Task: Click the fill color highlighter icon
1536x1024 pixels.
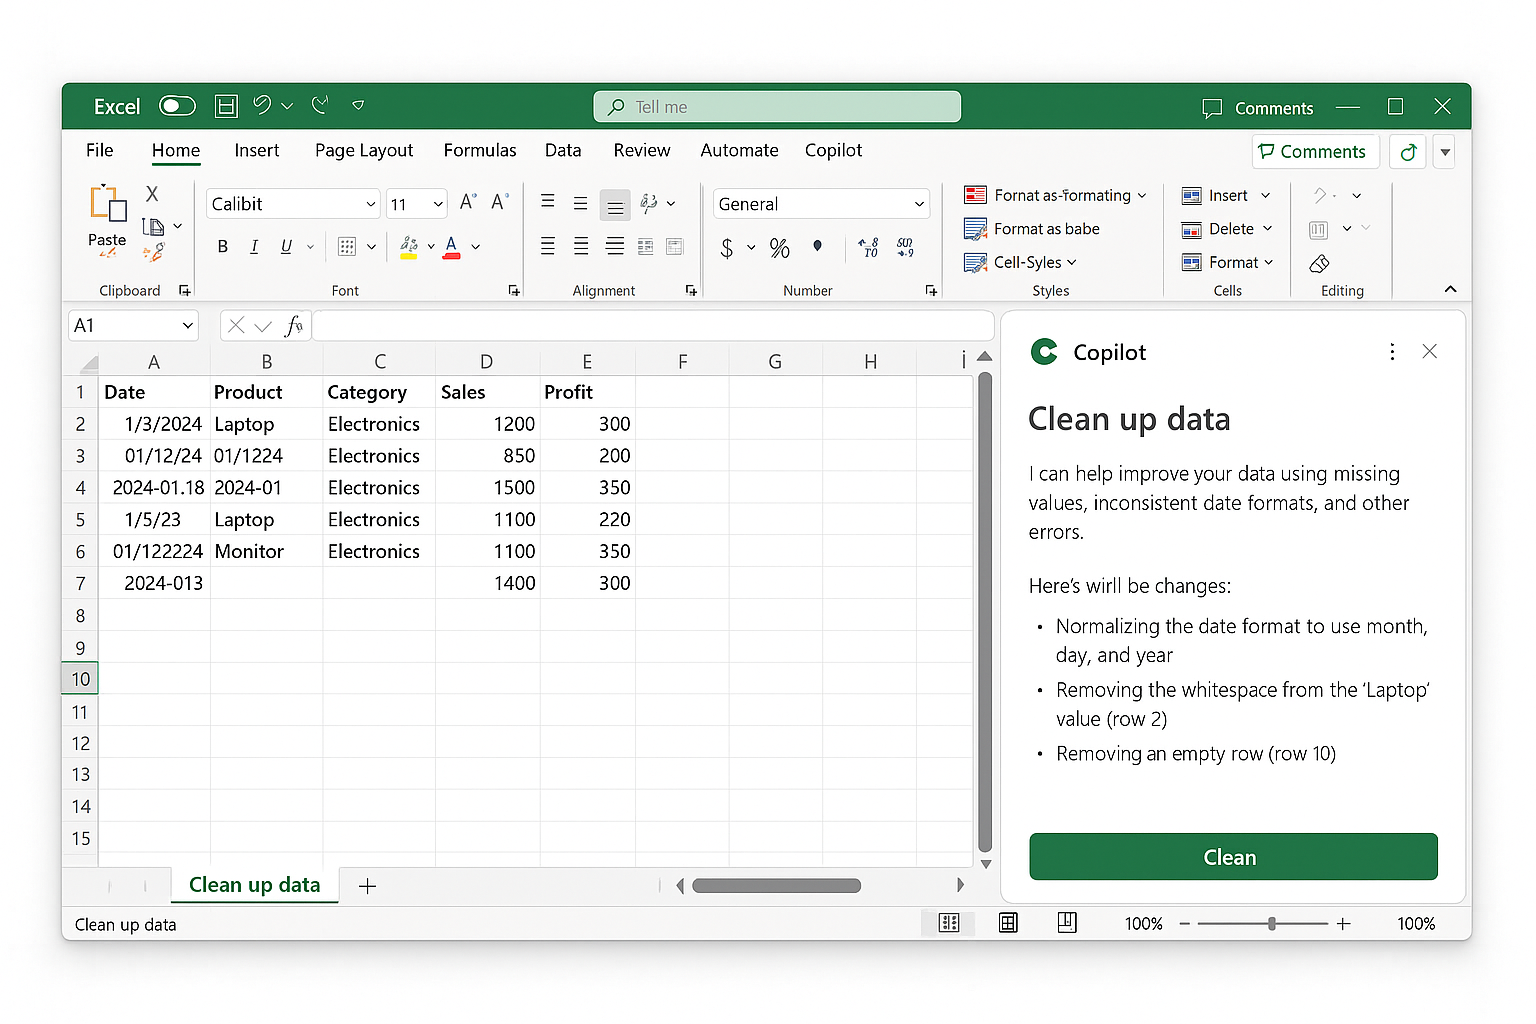Action: point(409,247)
